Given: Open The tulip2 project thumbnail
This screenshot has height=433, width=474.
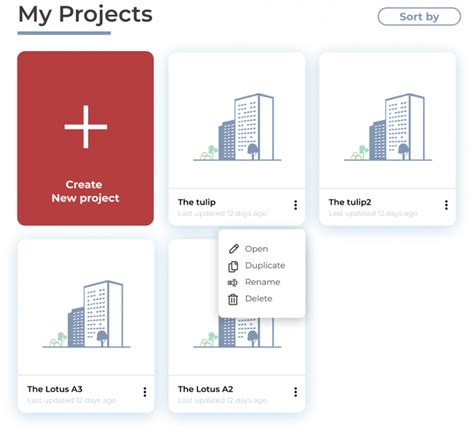Looking at the screenshot, I should coord(387,120).
